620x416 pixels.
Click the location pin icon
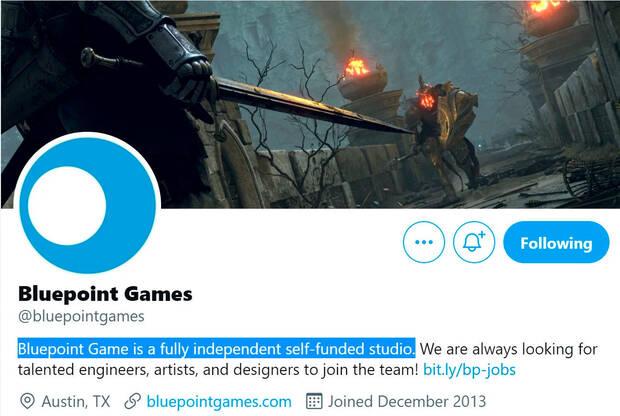[27, 401]
